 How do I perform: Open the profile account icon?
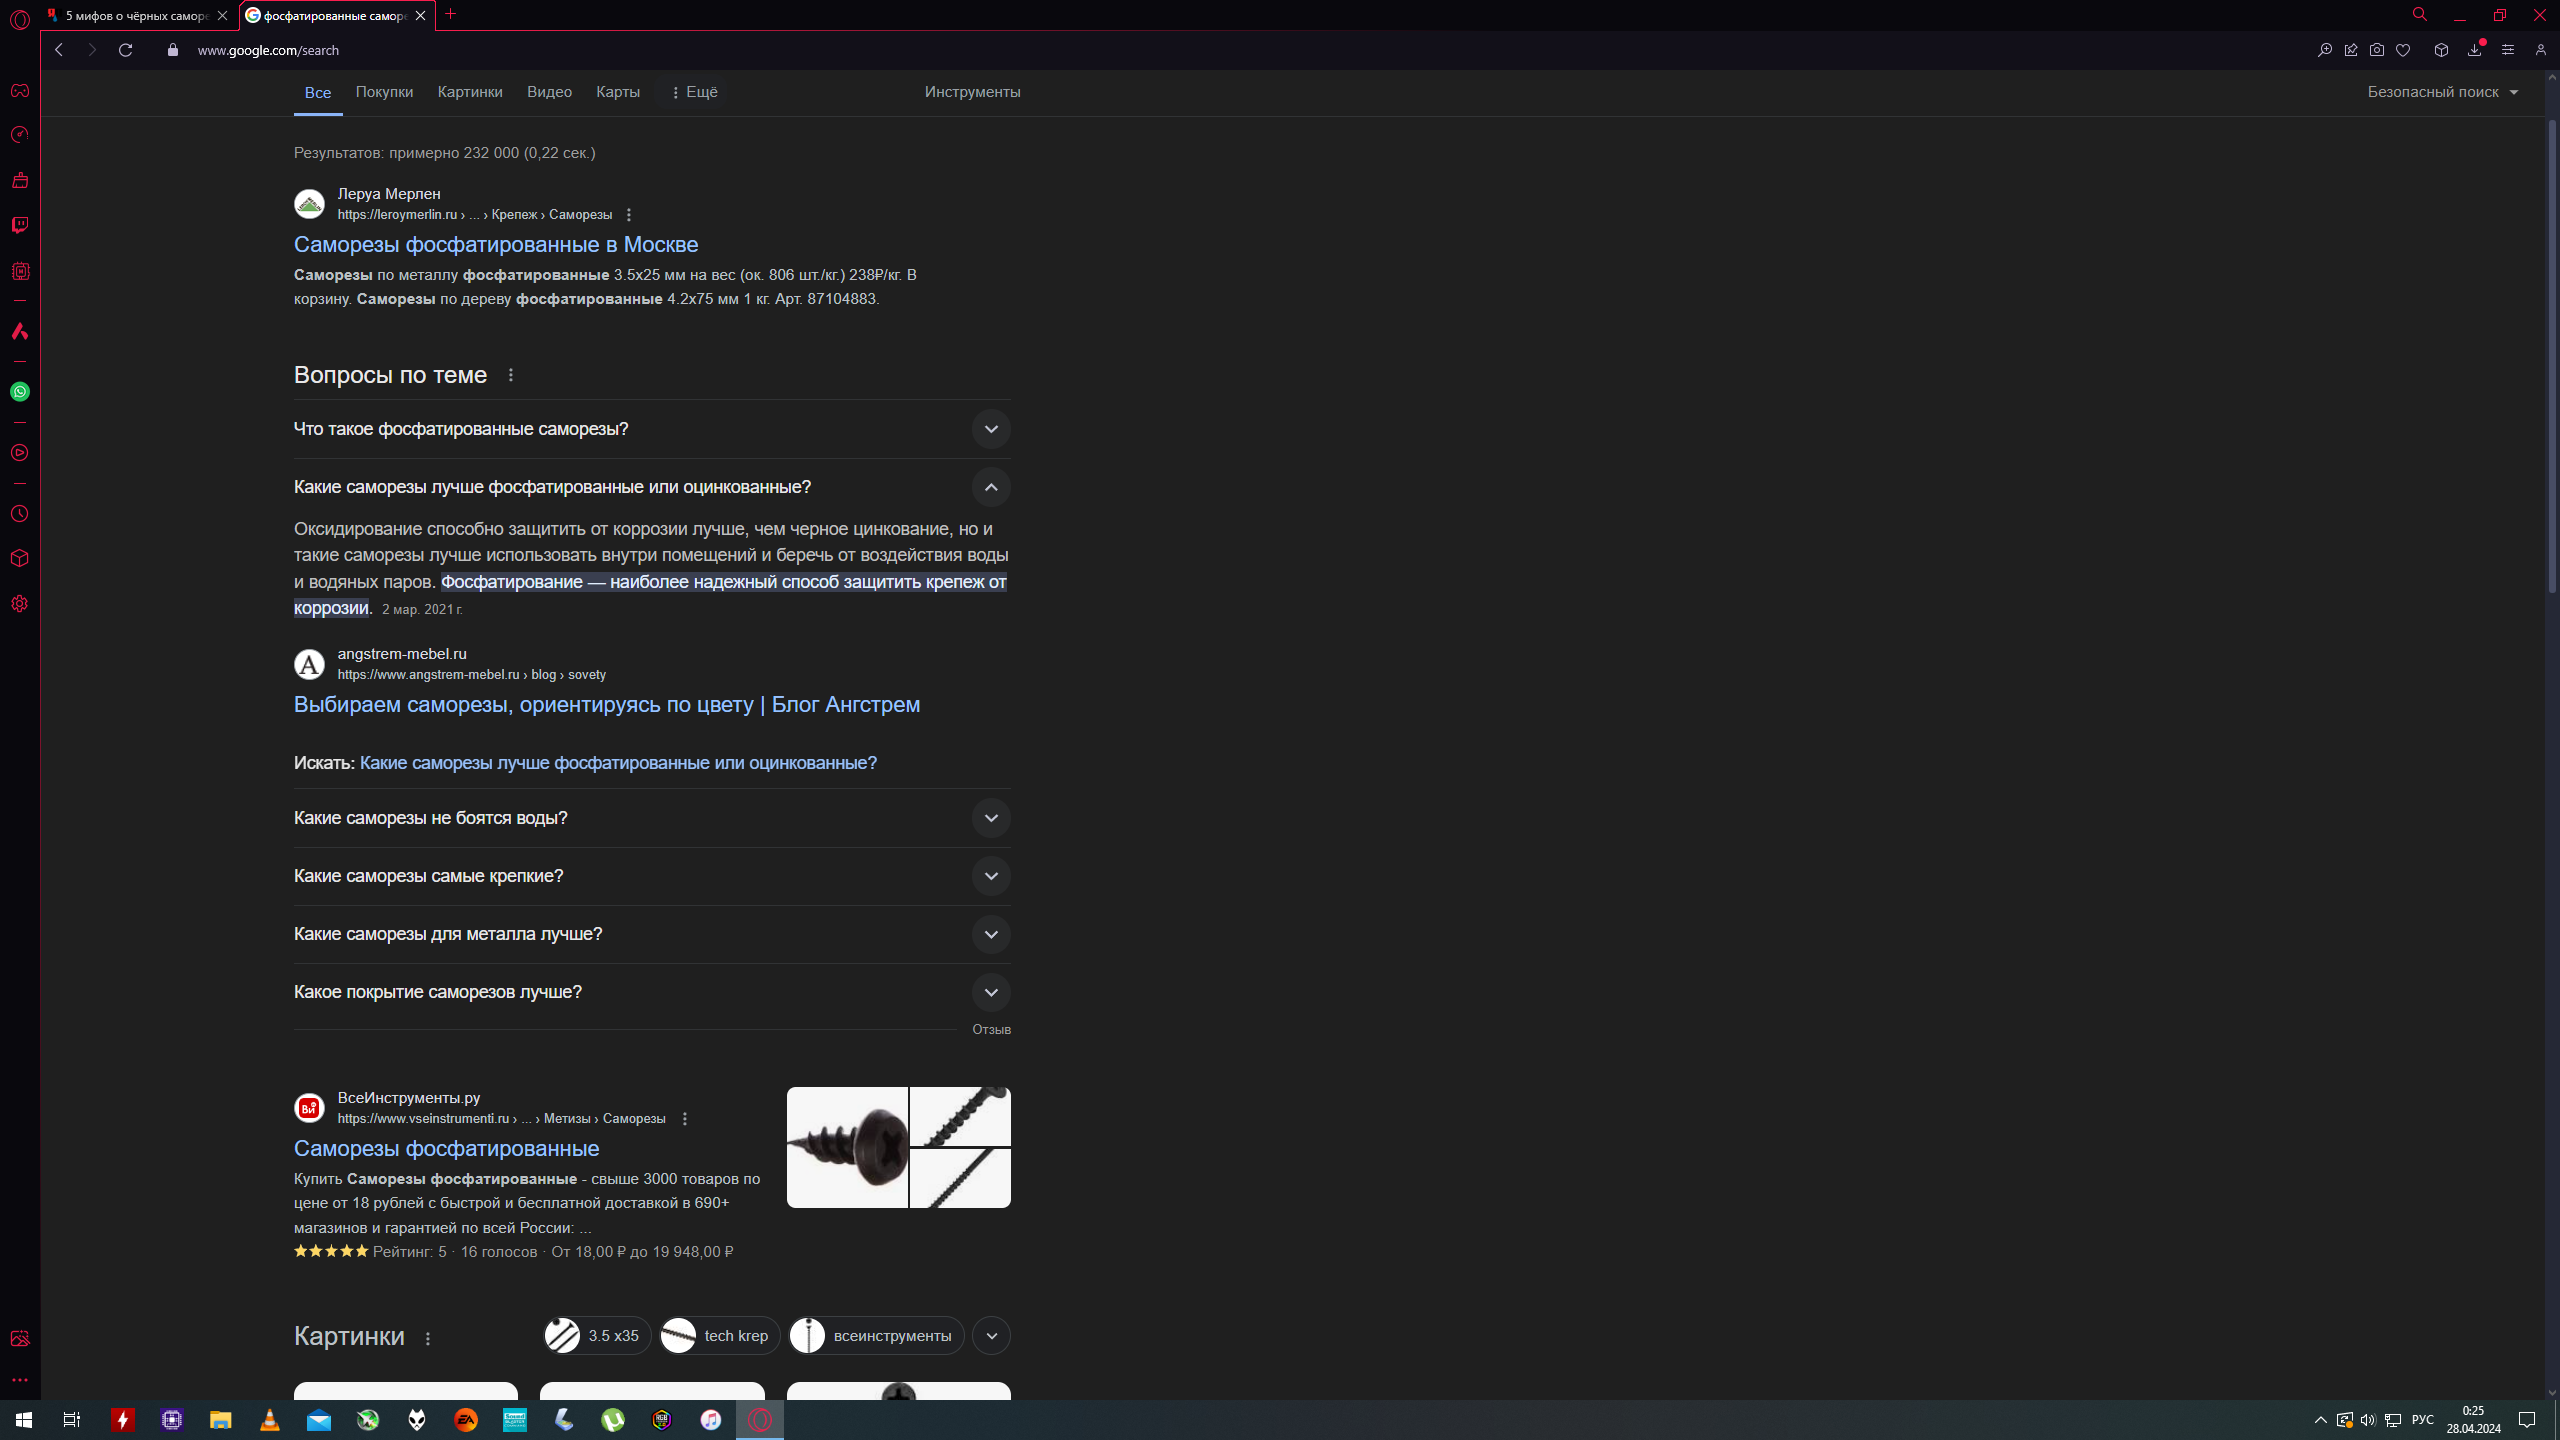(x=2541, y=50)
